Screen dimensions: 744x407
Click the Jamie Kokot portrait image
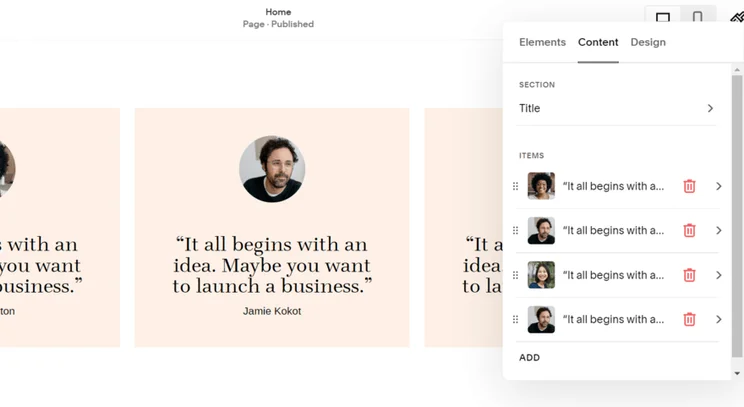tap(272, 169)
